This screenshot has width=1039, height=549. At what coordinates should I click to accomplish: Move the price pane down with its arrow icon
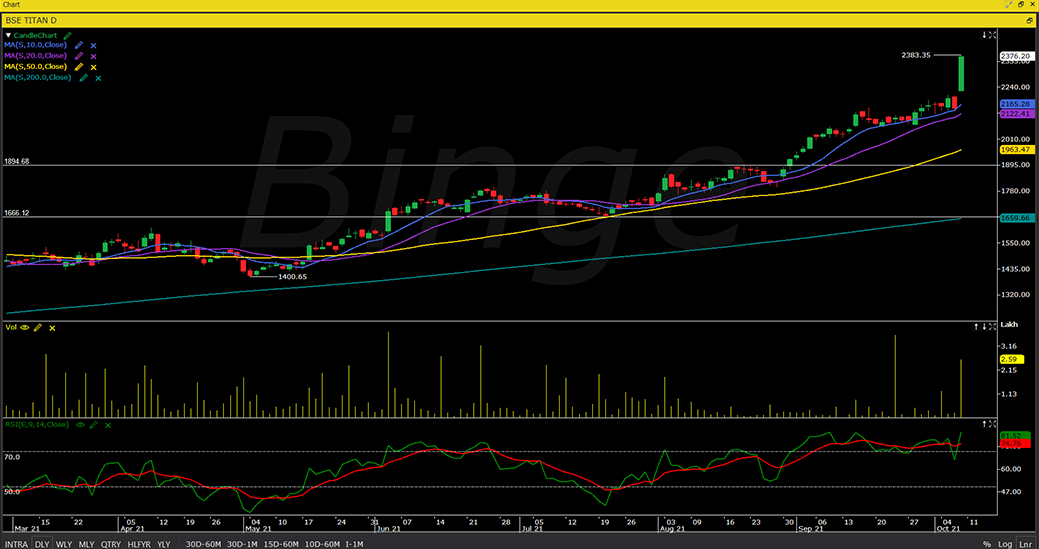tap(984, 34)
